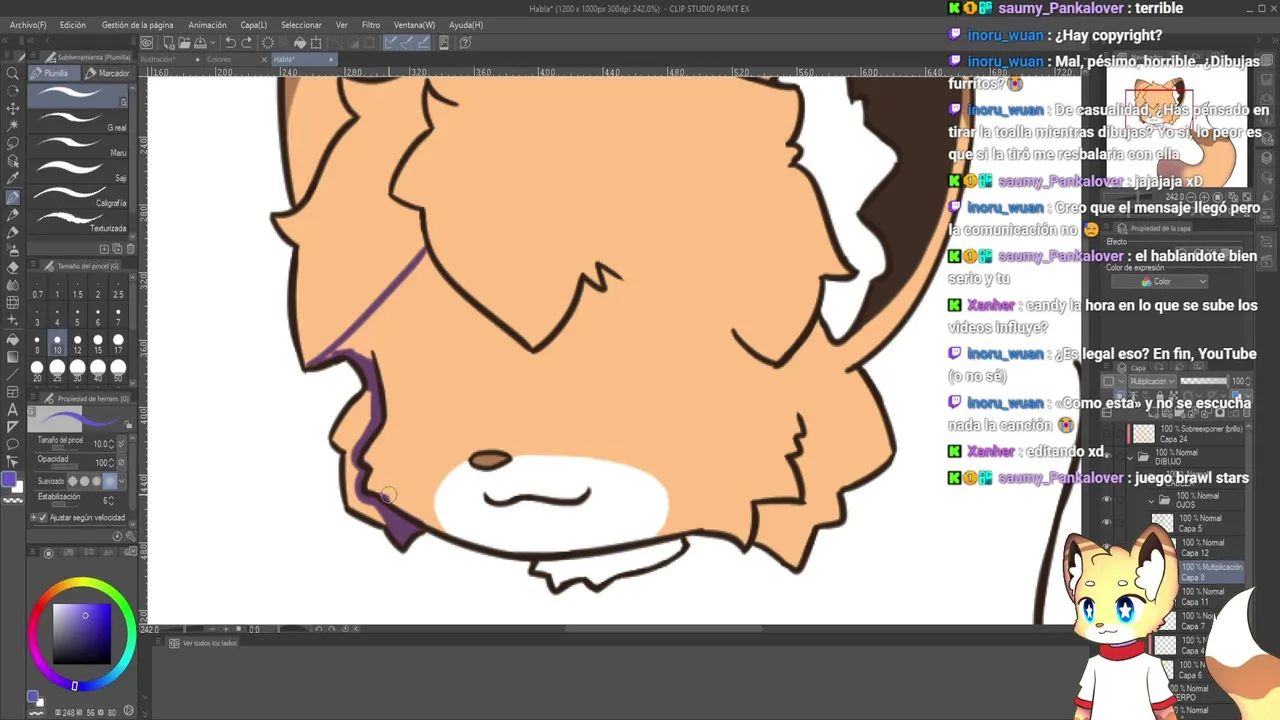
Task: Click the Clear spinner icon in the command bar
Action: coord(267,43)
